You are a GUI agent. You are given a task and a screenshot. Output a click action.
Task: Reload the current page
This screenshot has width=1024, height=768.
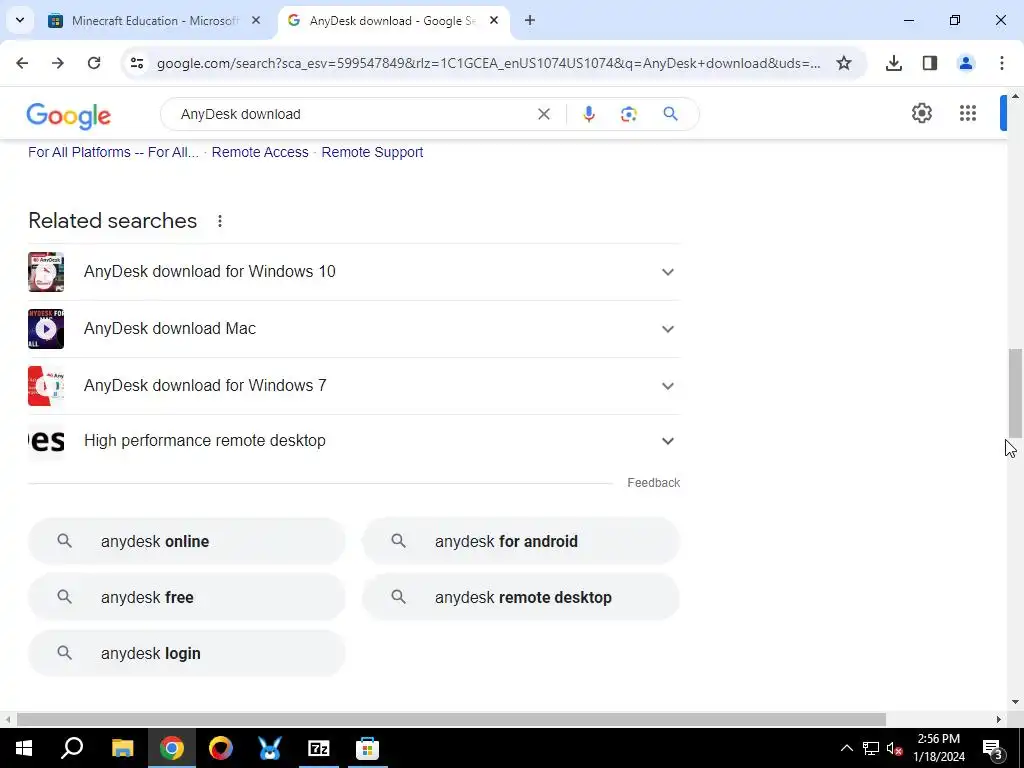tap(94, 63)
